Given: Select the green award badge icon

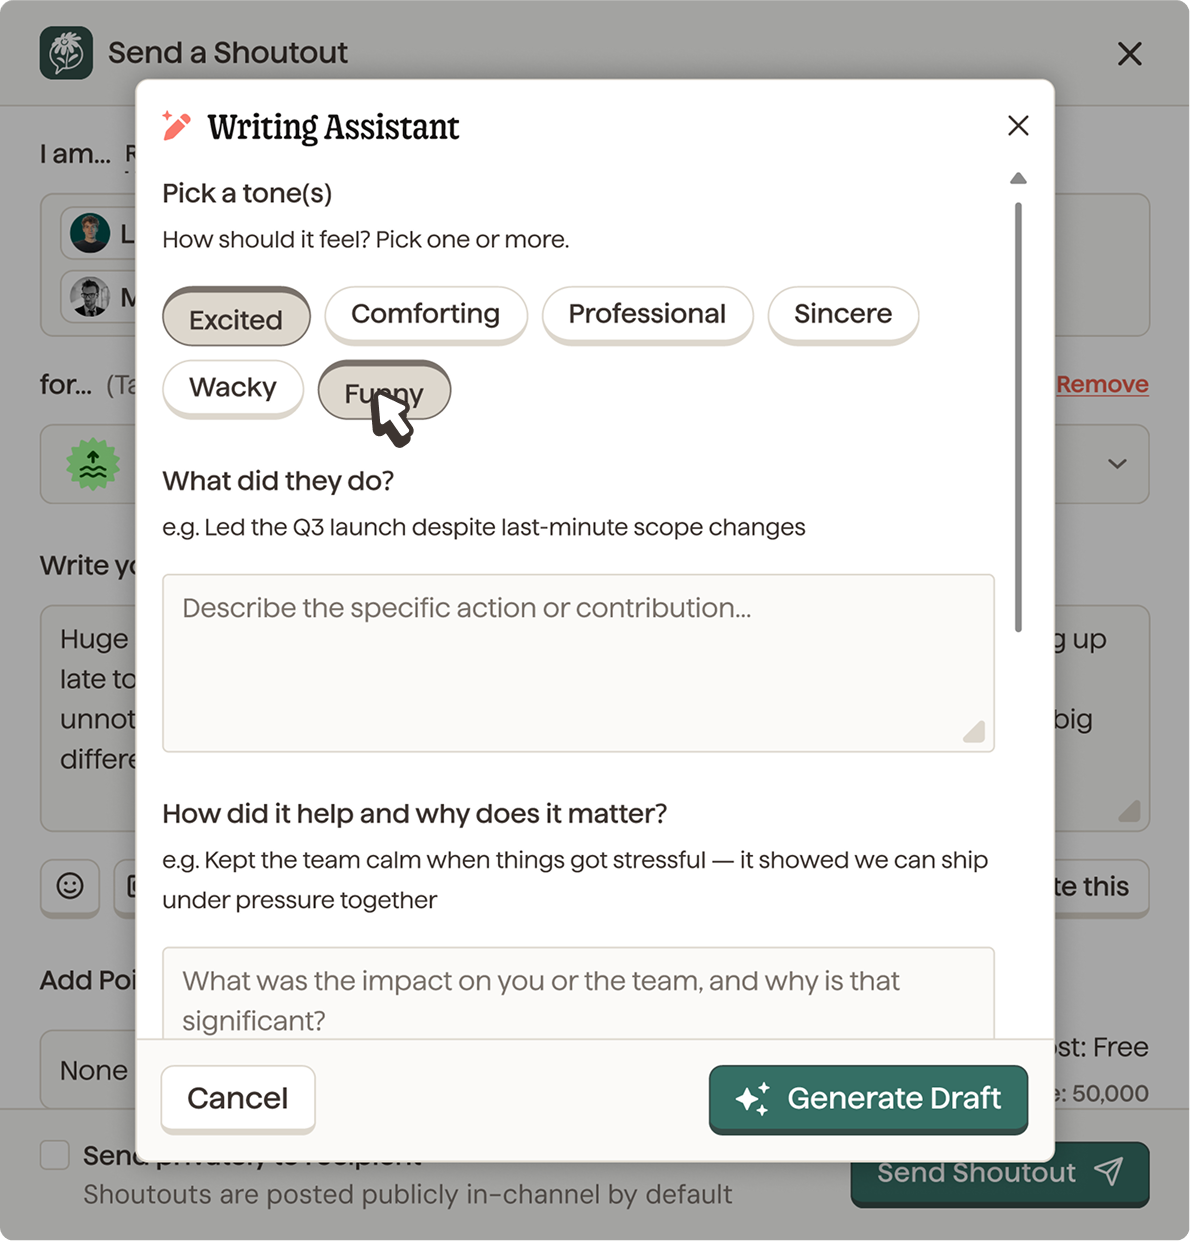Looking at the screenshot, I should (91, 464).
